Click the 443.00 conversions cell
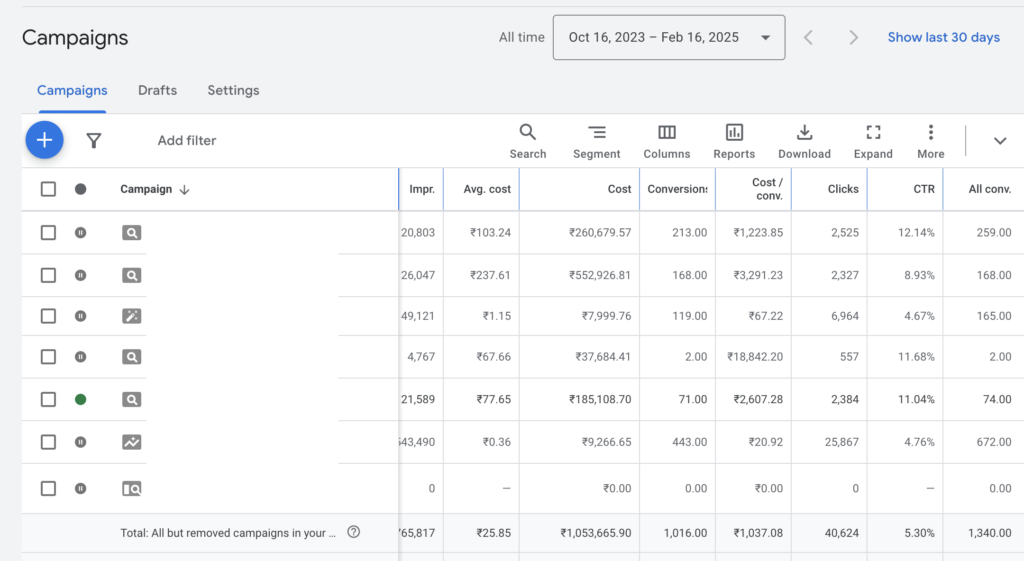This screenshot has width=1024, height=561. [689, 441]
